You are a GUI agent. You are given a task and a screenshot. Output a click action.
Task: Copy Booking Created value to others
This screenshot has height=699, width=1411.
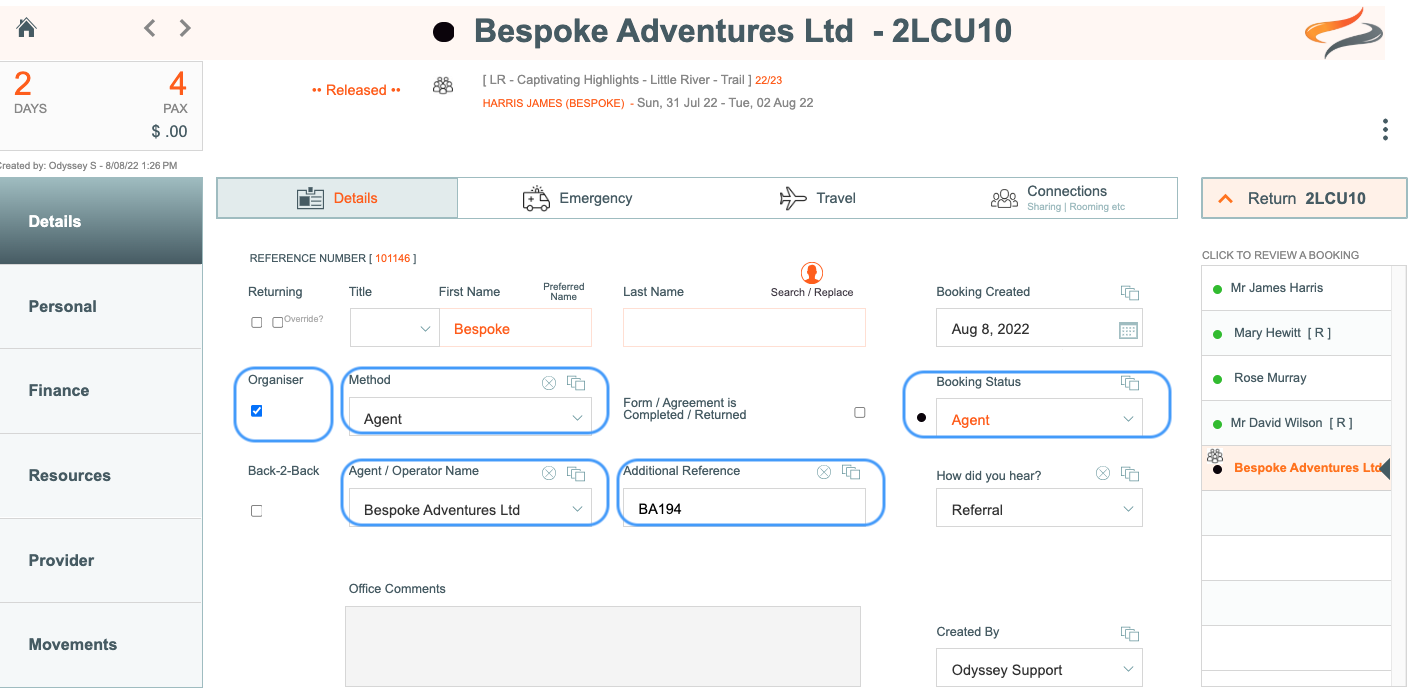[1130, 293]
